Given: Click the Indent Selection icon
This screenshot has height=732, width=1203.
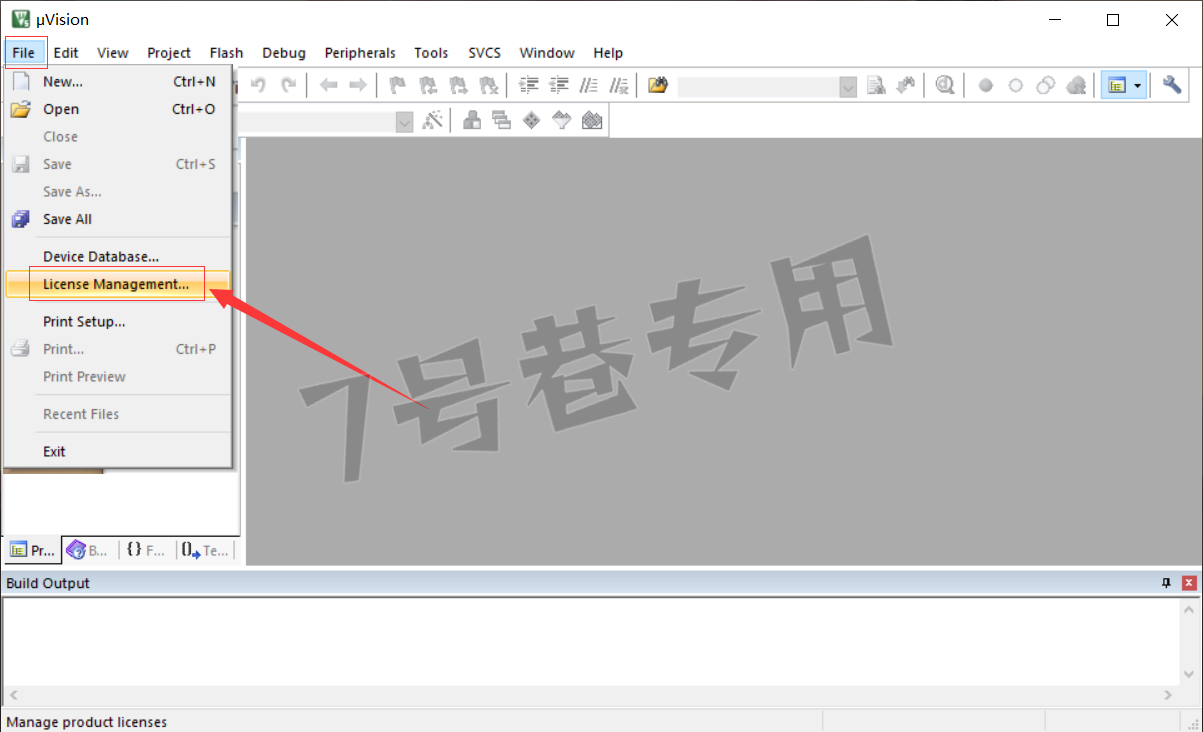Looking at the screenshot, I should click(529, 85).
